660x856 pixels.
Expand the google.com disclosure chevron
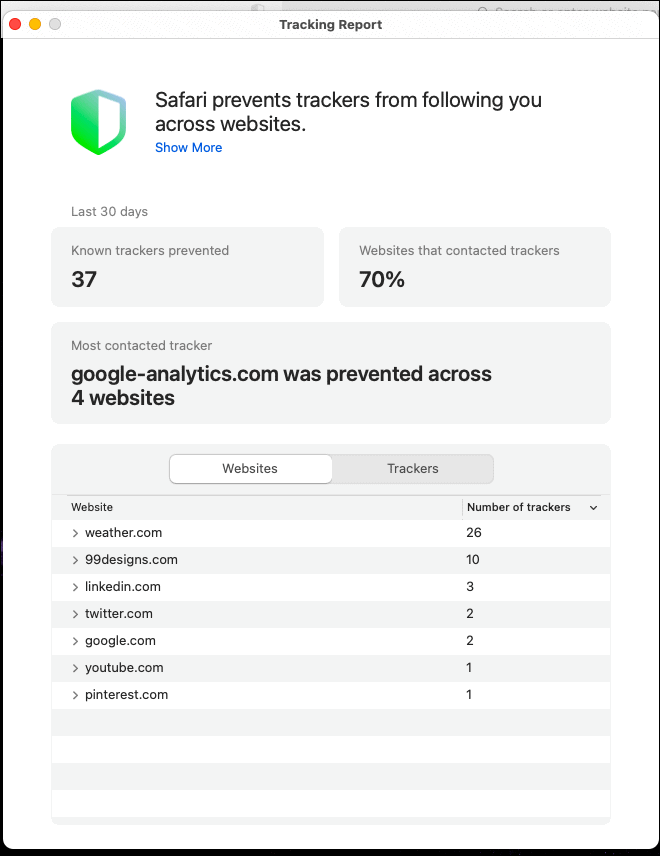[x=75, y=641]
